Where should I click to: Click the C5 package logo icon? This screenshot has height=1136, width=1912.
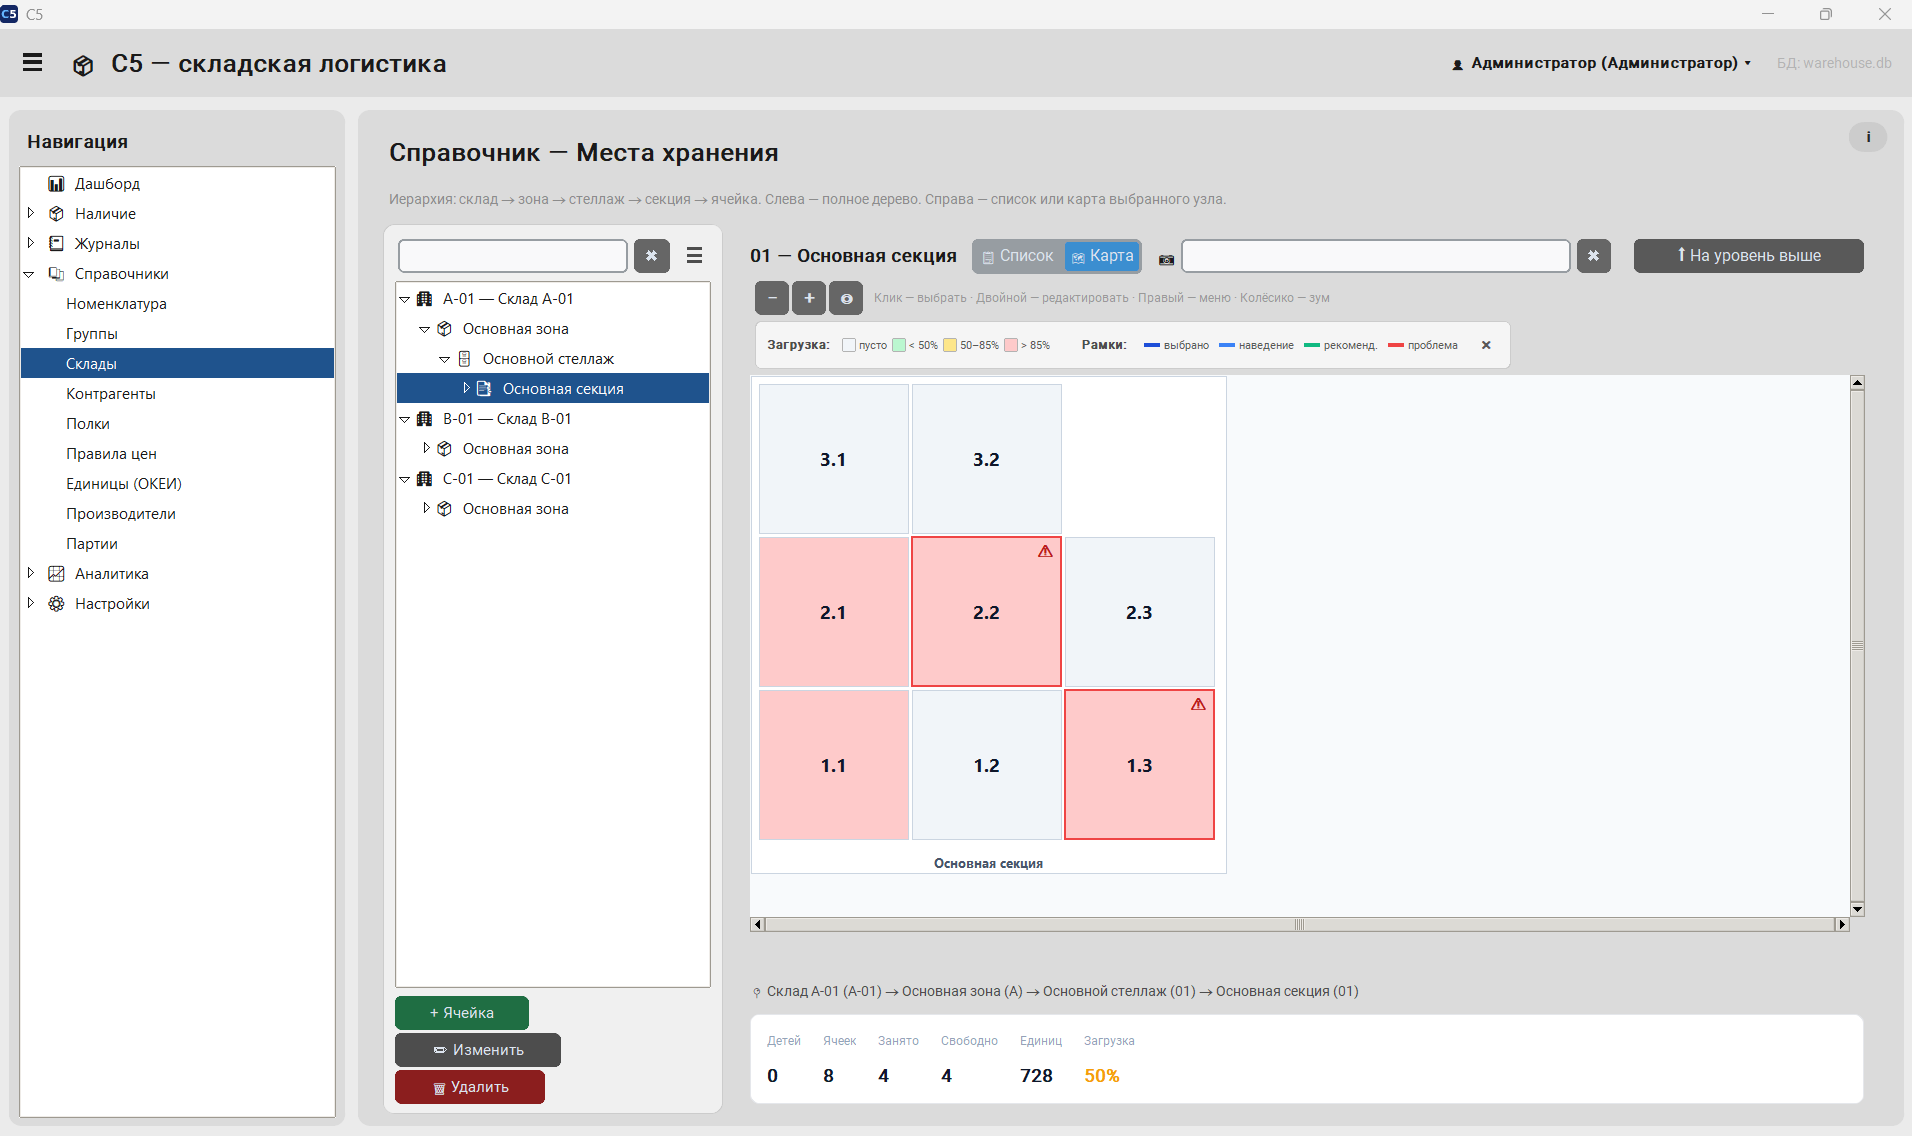pos(83,65)
